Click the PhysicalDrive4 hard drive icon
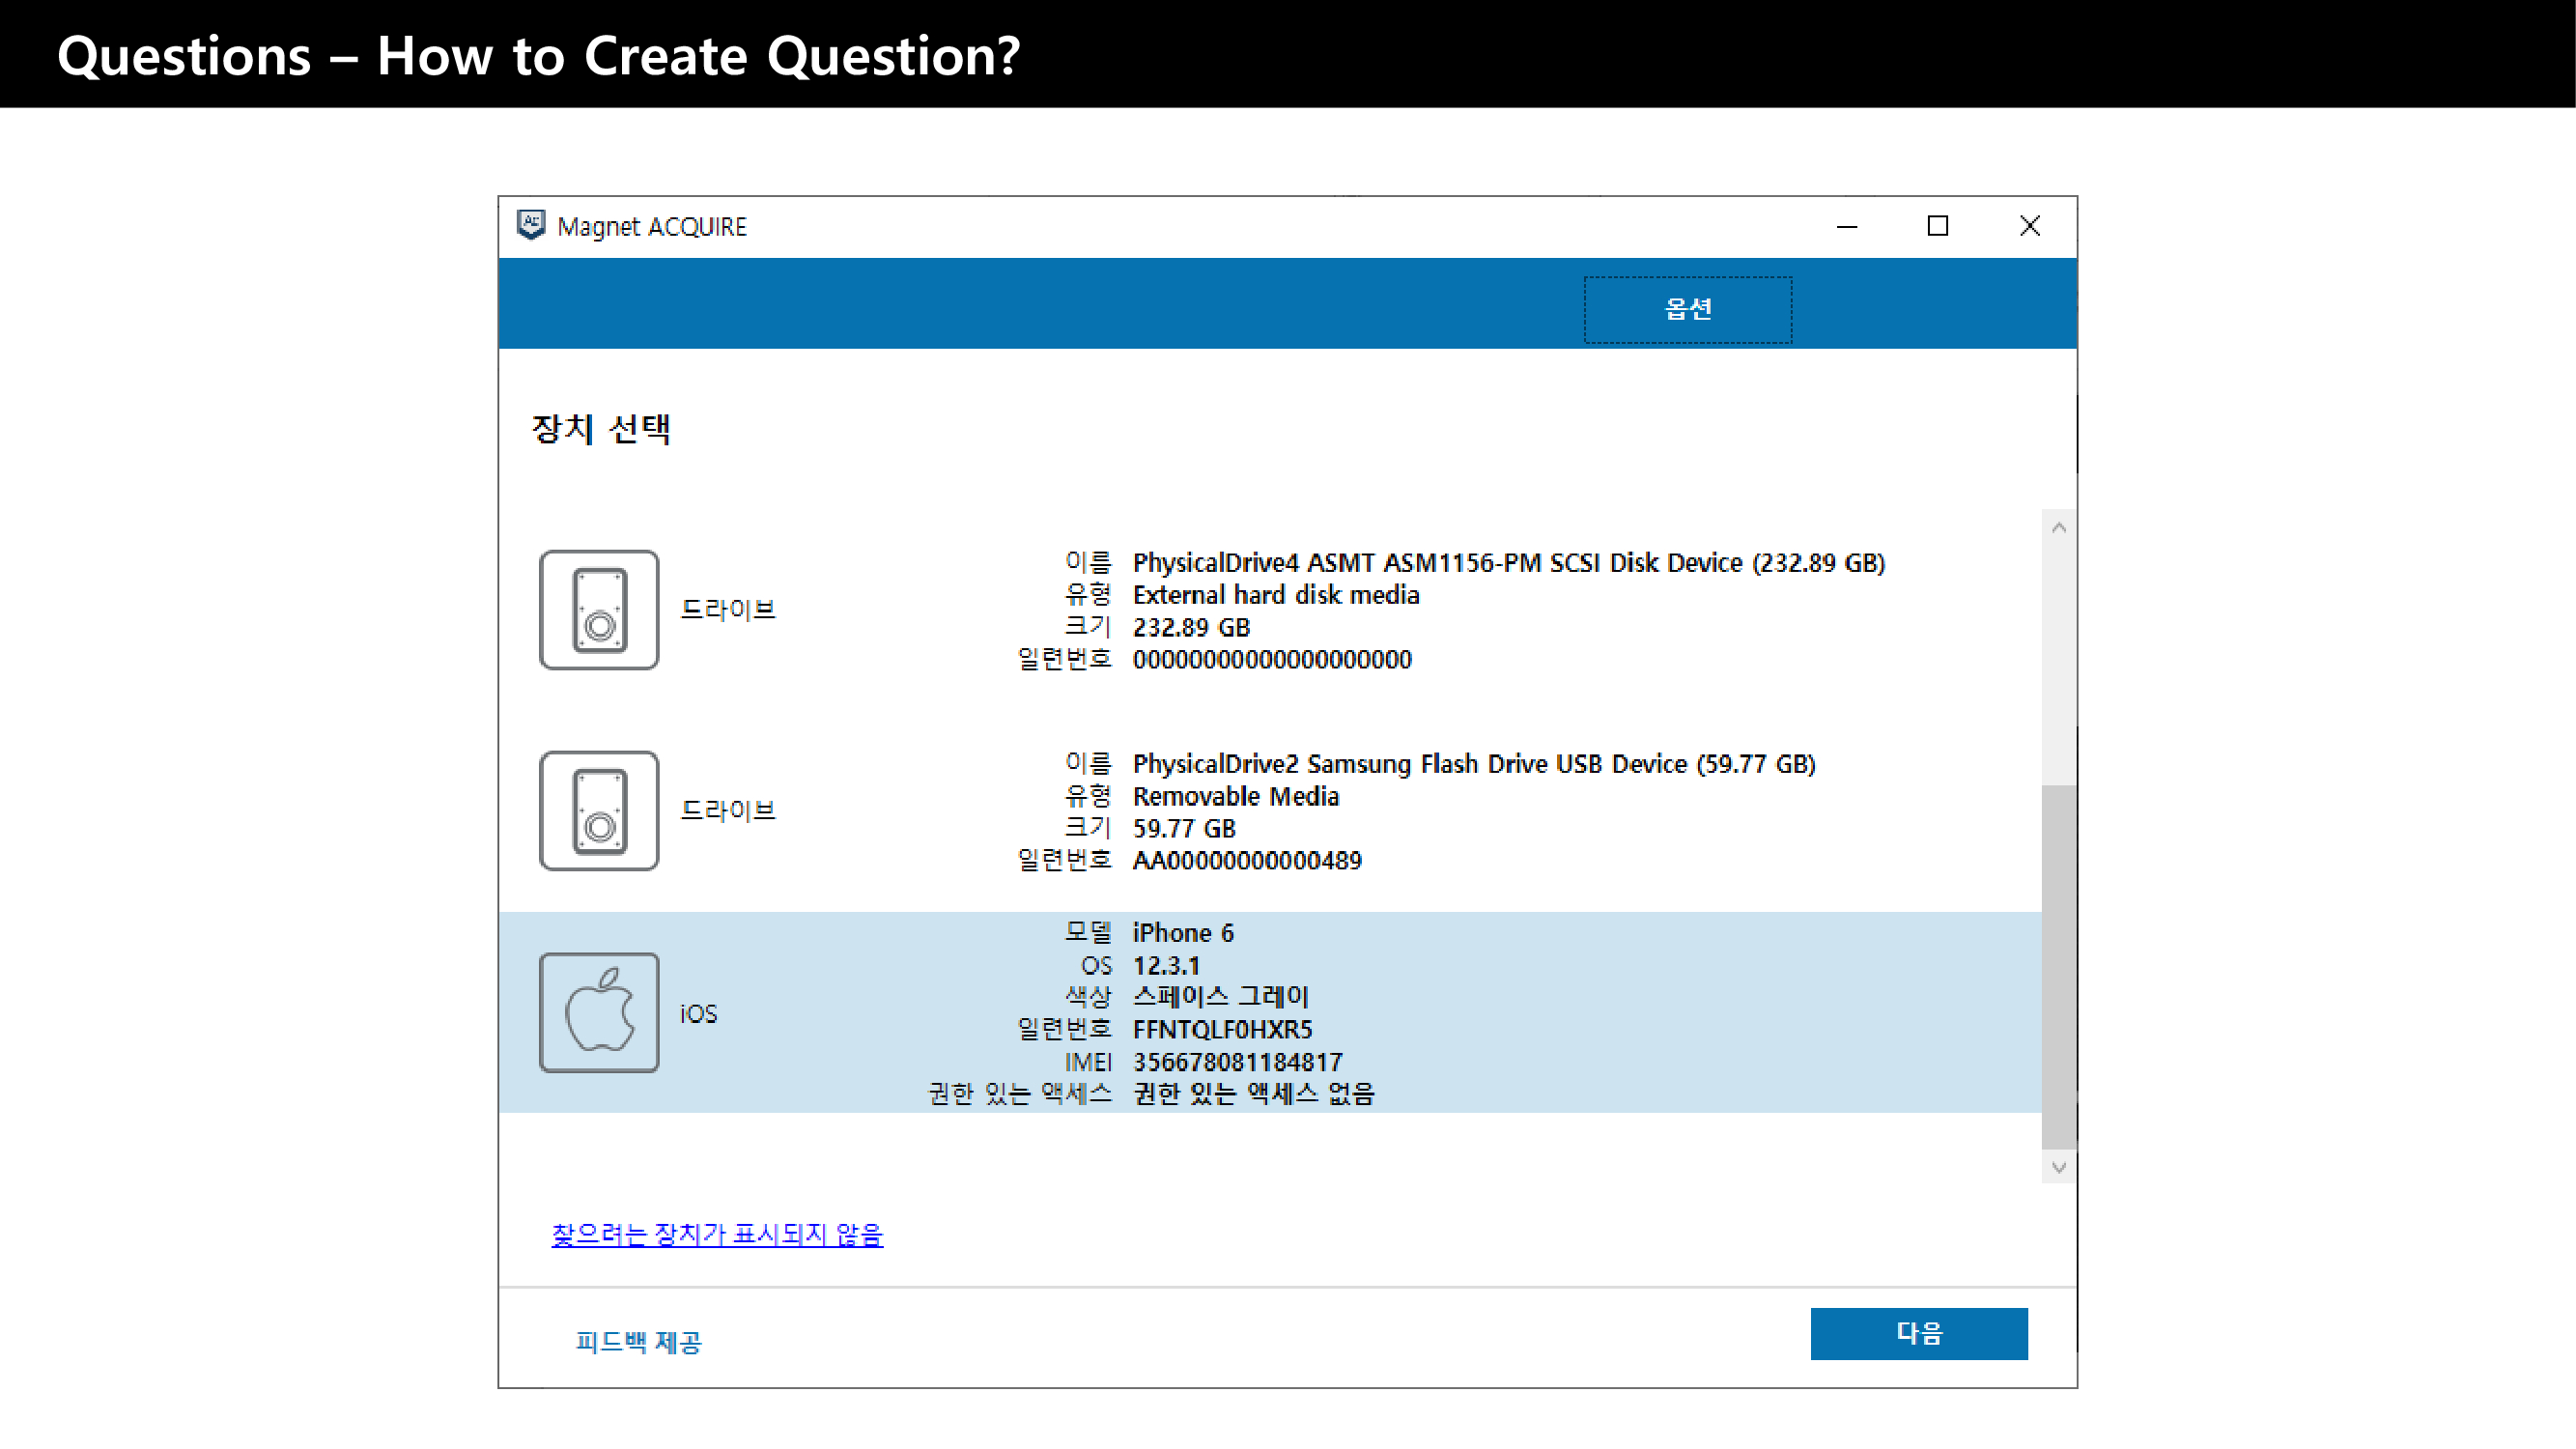Image resolution: width=2576 pixels, height=1449 pixels. pyautogui.click(x=598, y=609)
